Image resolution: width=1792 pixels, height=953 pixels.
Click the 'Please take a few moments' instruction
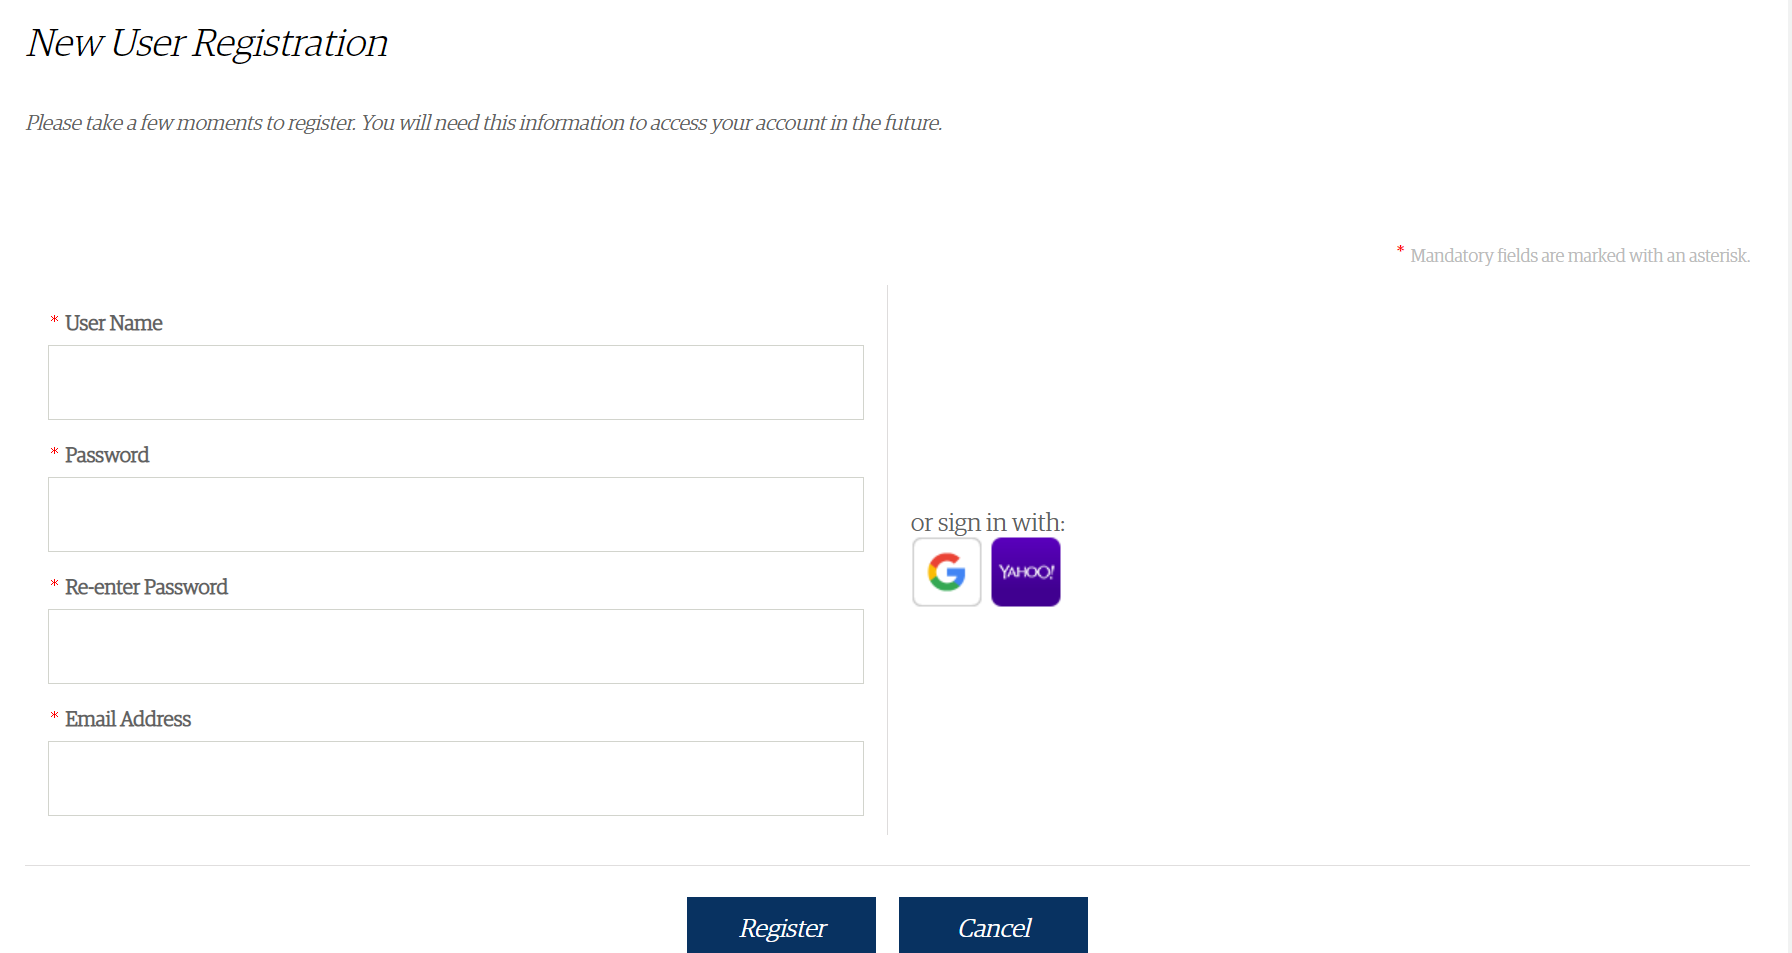pos(484,122)
